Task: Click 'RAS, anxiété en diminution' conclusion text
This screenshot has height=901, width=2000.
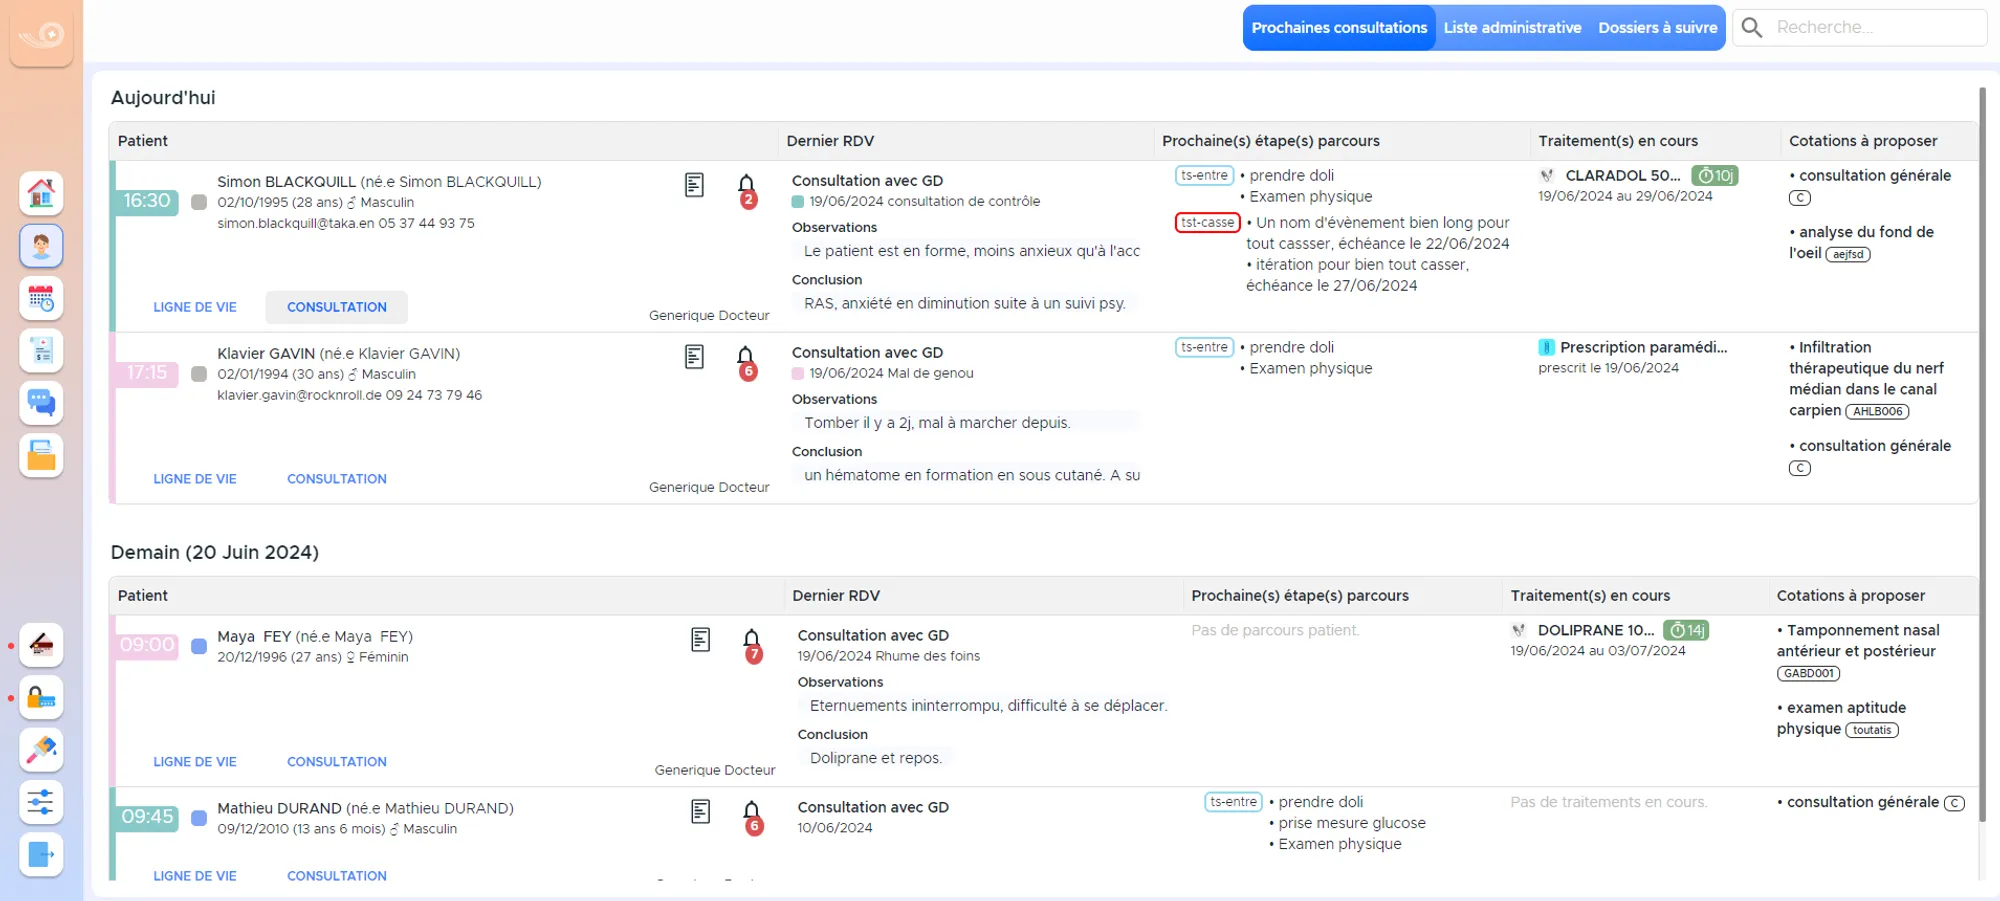Action: tap(965, 304)
